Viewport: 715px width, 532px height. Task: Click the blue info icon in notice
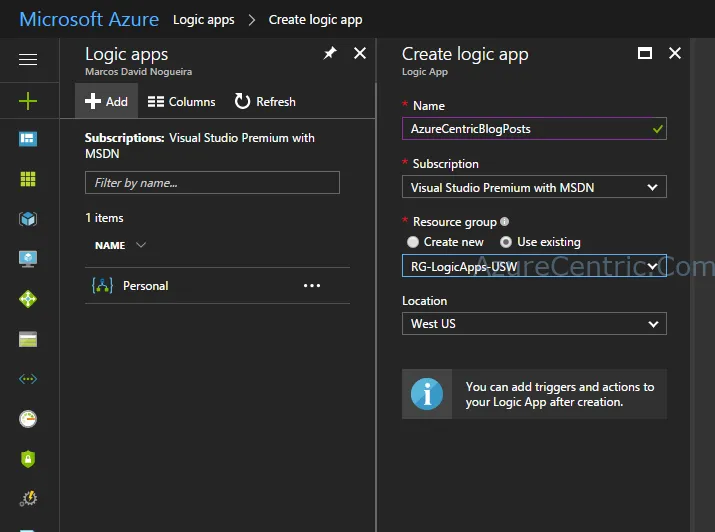point(427,394)
